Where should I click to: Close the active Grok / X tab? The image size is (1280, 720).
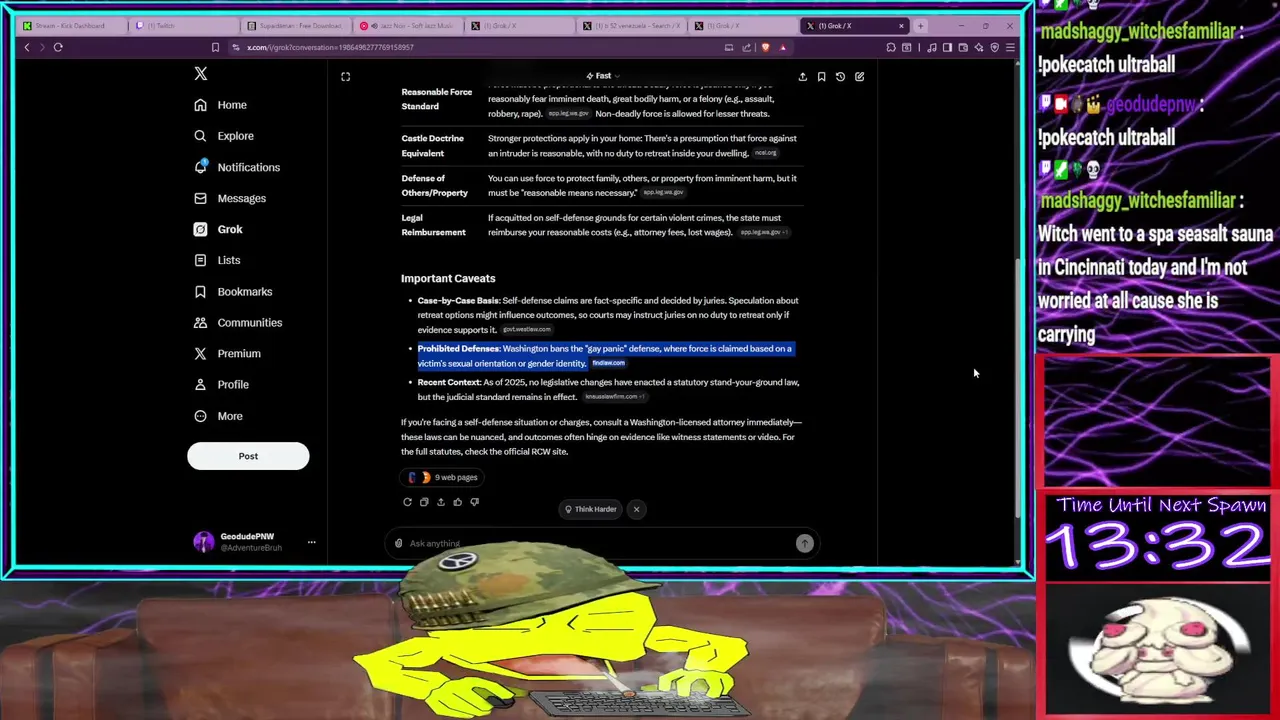pos(901,26)
